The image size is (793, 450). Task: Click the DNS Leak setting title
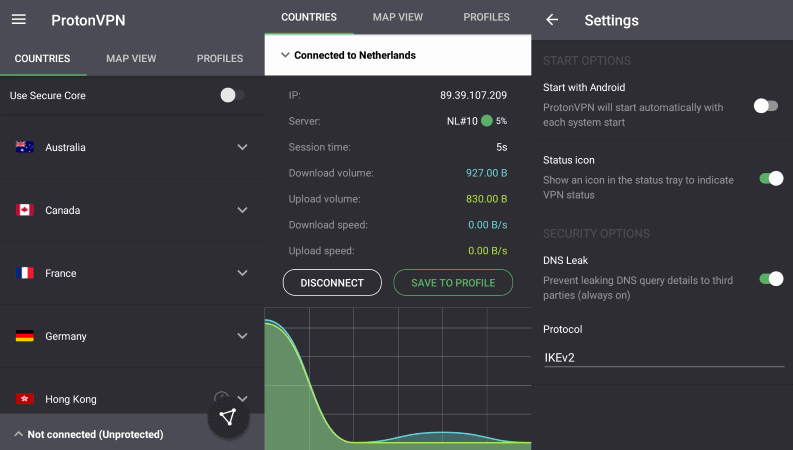pos(565,260)
